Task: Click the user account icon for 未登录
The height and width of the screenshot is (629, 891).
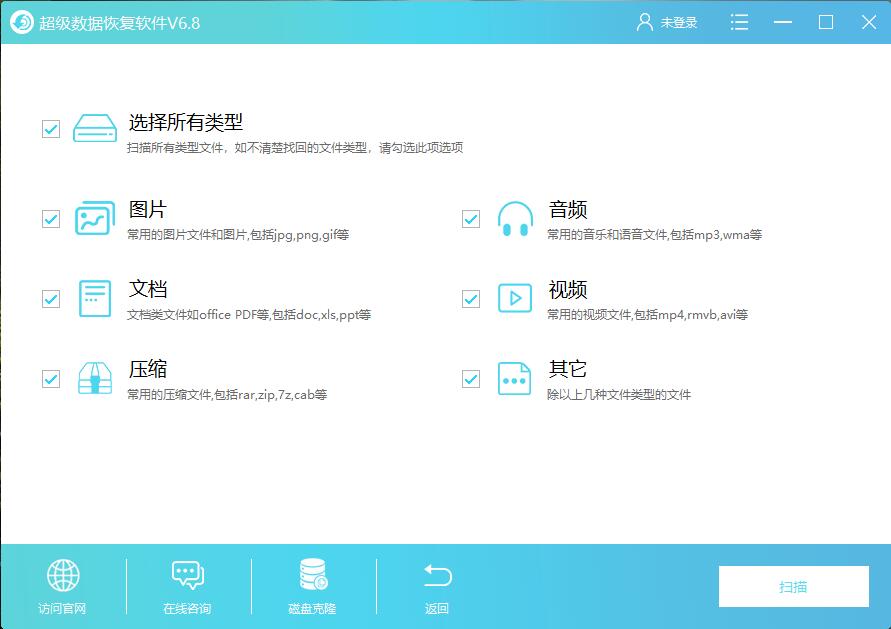Action: coord(644,22)
